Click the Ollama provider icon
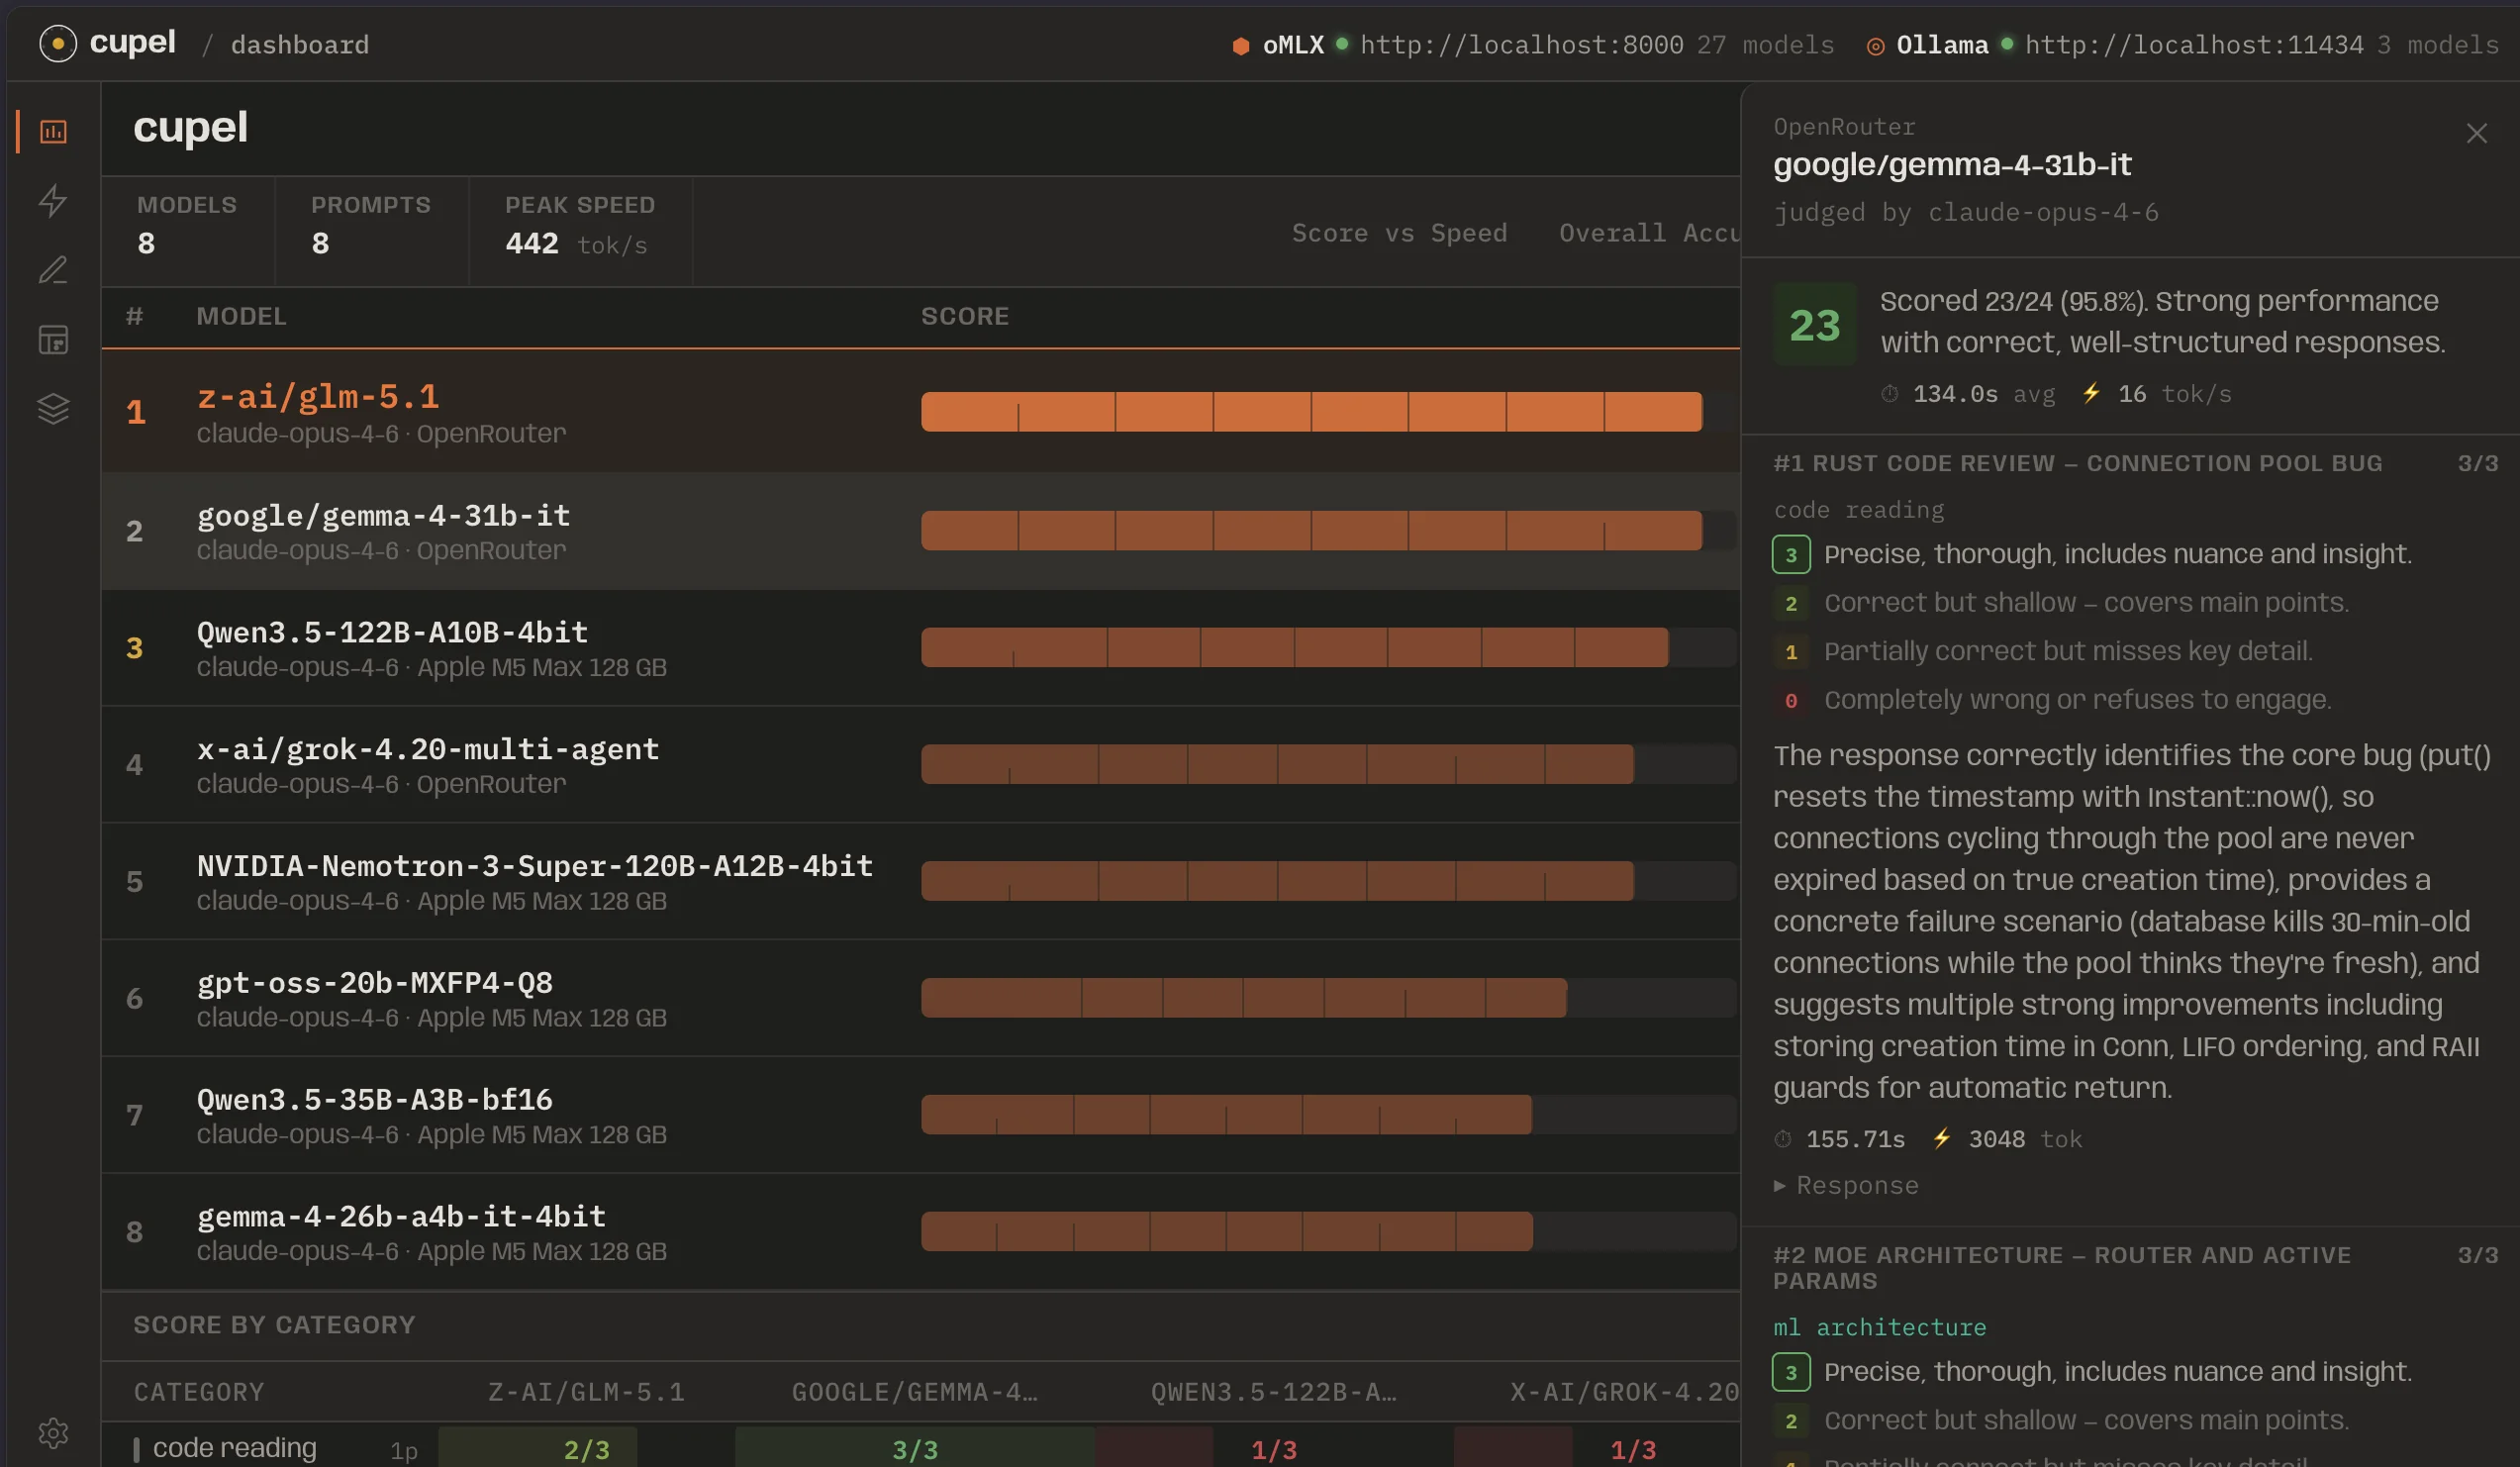The image size is (2520, 1467). [x=1875, y=46]
